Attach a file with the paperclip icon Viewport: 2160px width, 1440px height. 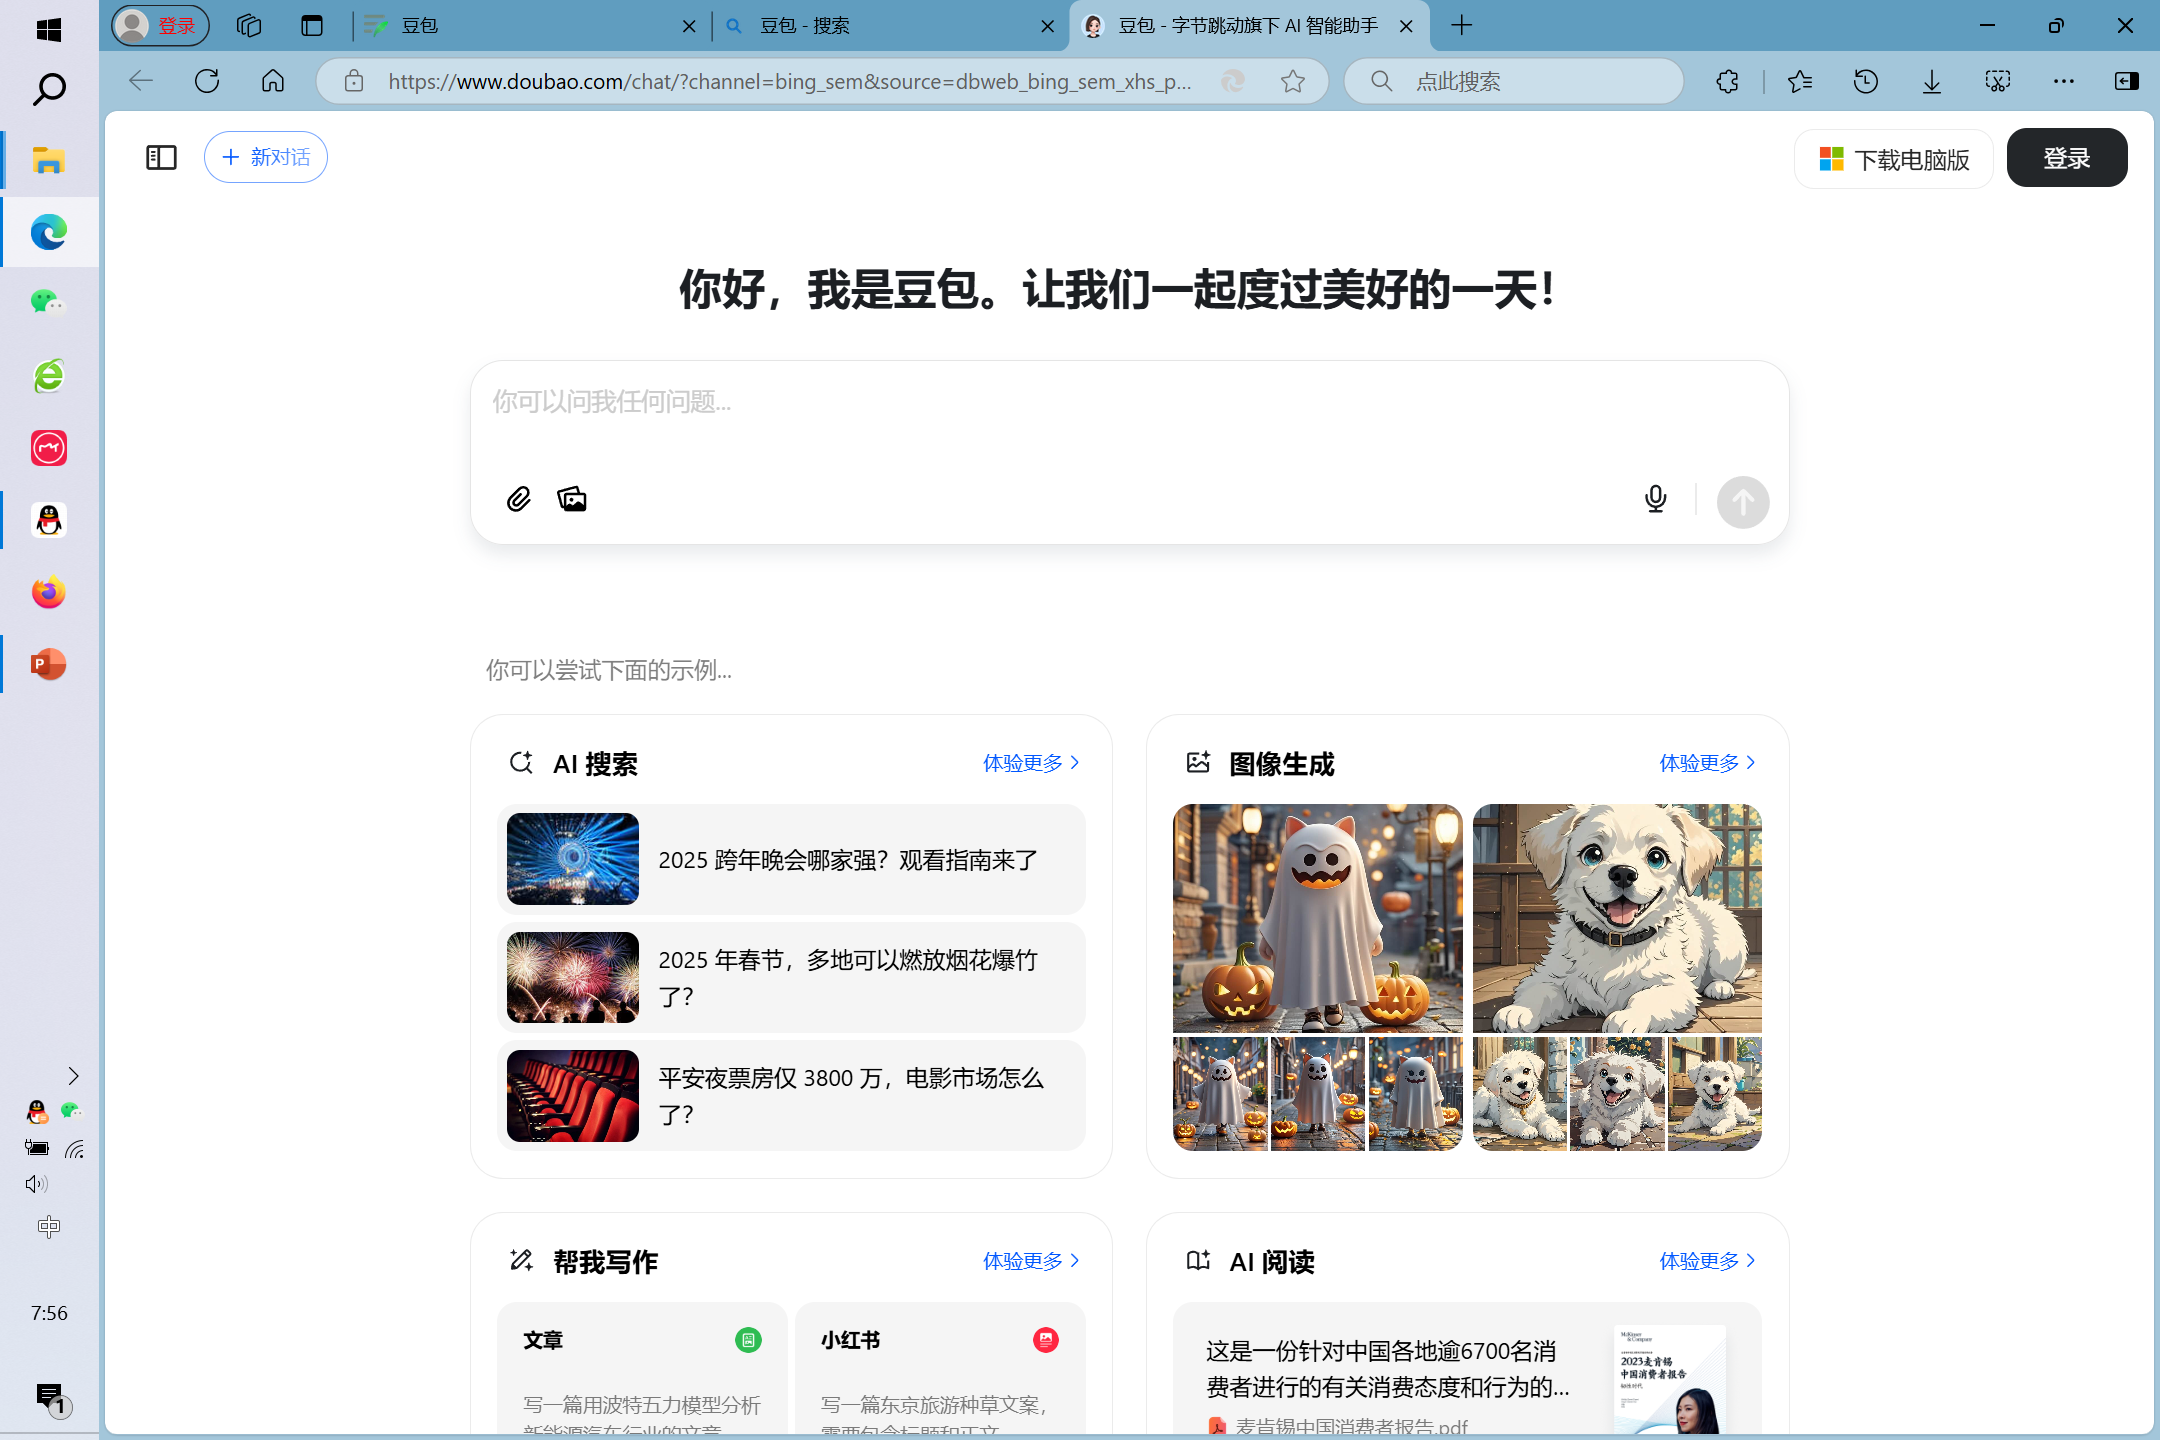pos(518,498)
